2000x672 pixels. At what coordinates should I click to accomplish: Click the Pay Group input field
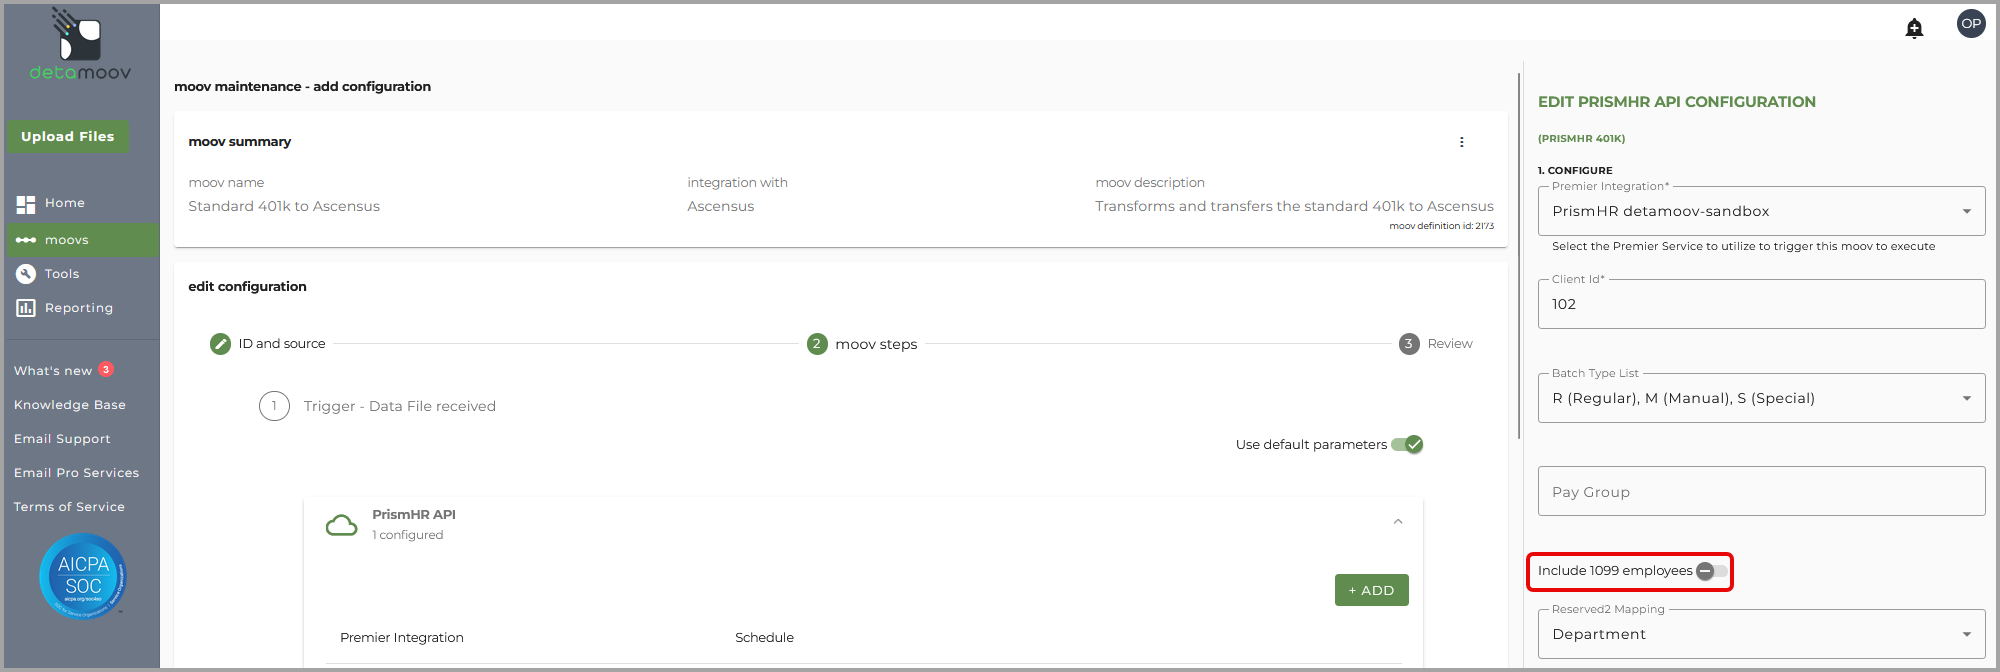[1760, 492]
